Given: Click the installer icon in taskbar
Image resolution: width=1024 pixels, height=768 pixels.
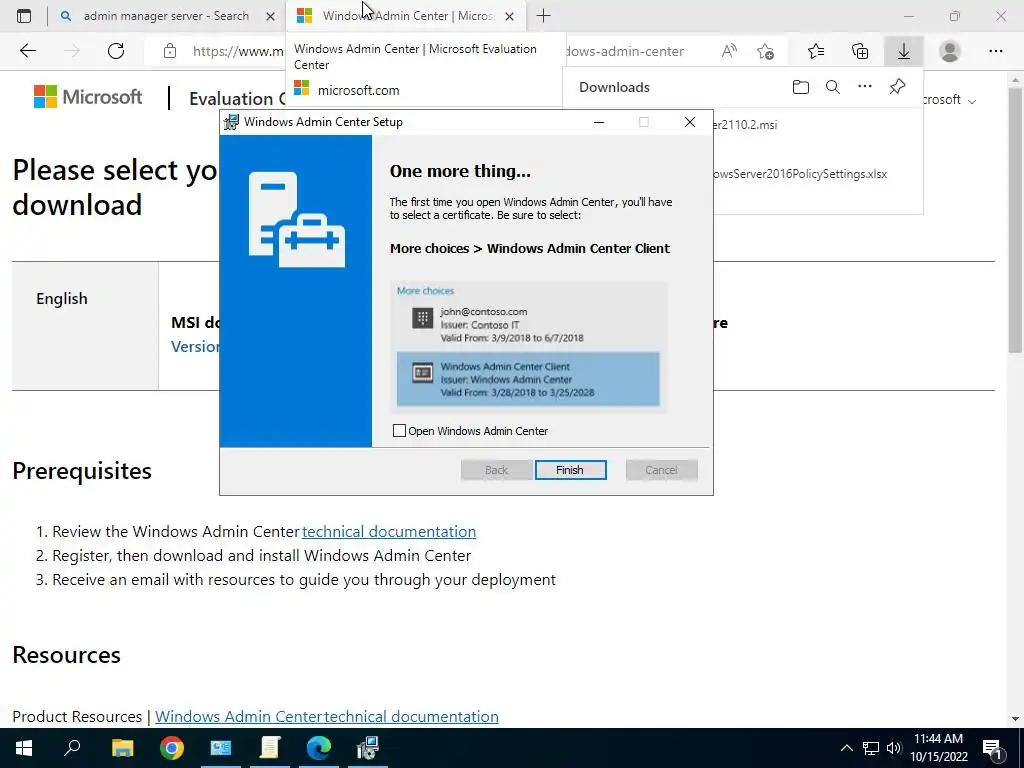Looking at the screenshot, I should click(x=368, y=748).
